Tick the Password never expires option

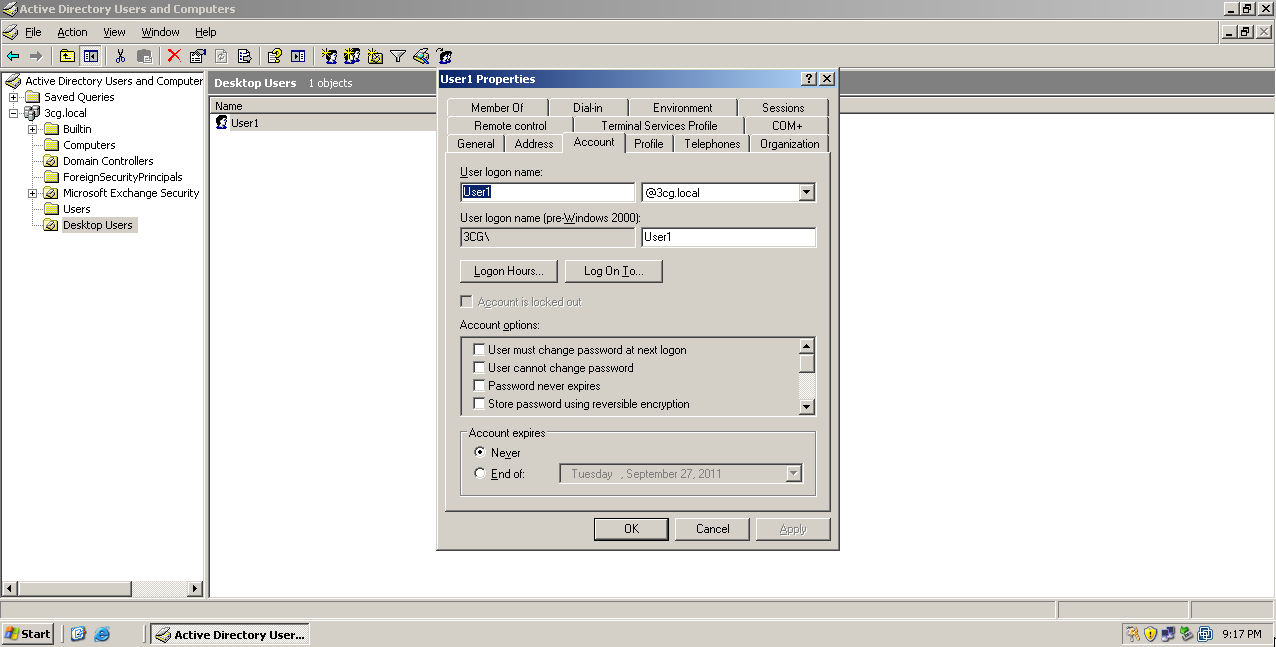479,386
